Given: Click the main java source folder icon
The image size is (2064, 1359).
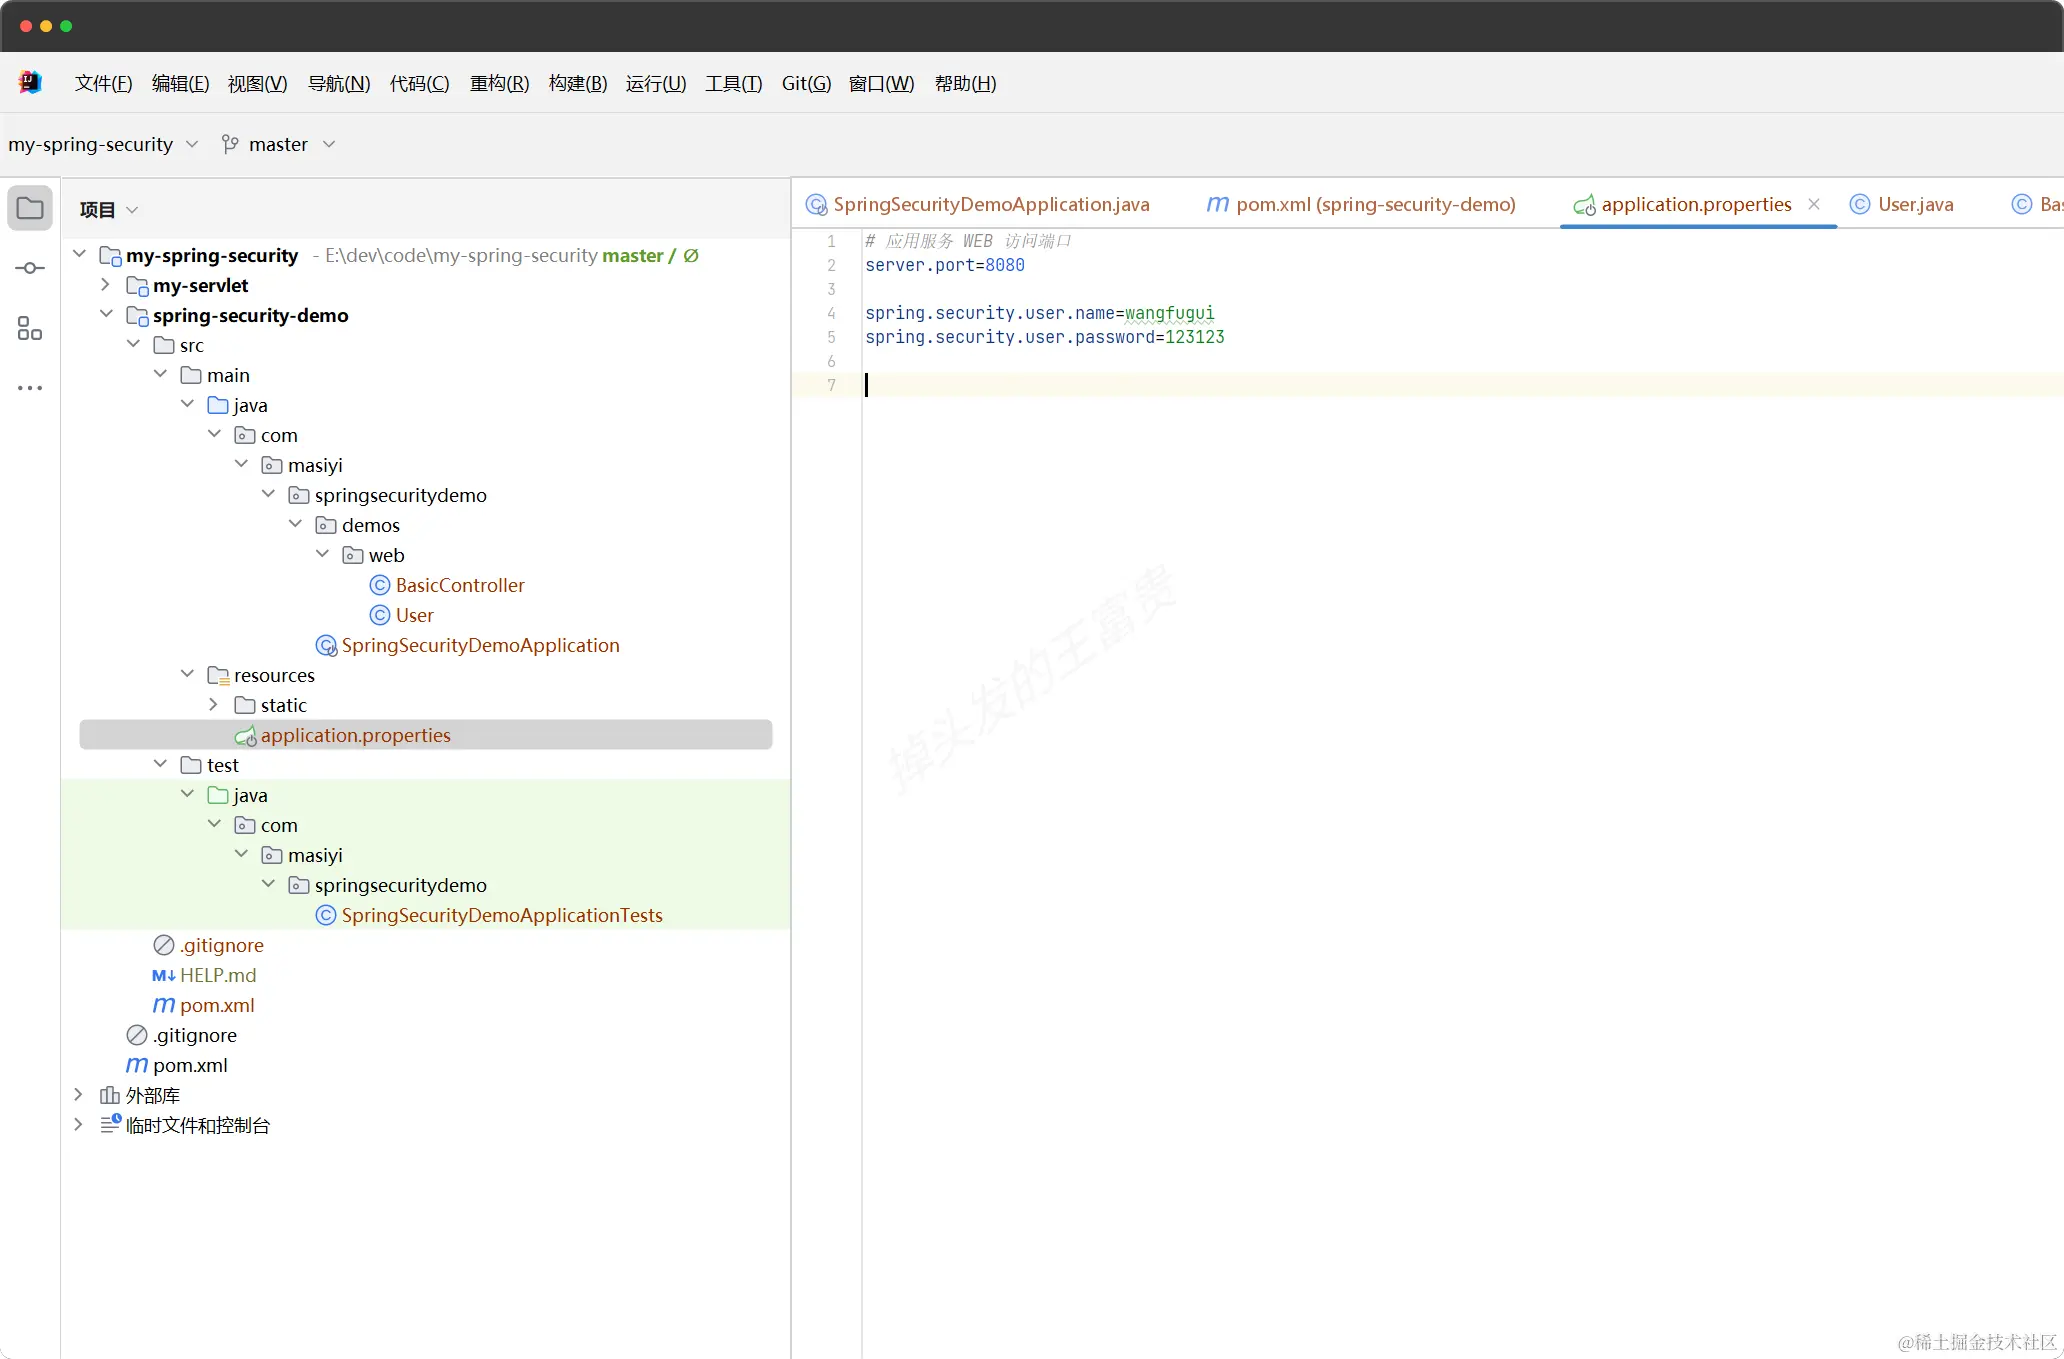Looking at the screenshot, I should 218,405.
